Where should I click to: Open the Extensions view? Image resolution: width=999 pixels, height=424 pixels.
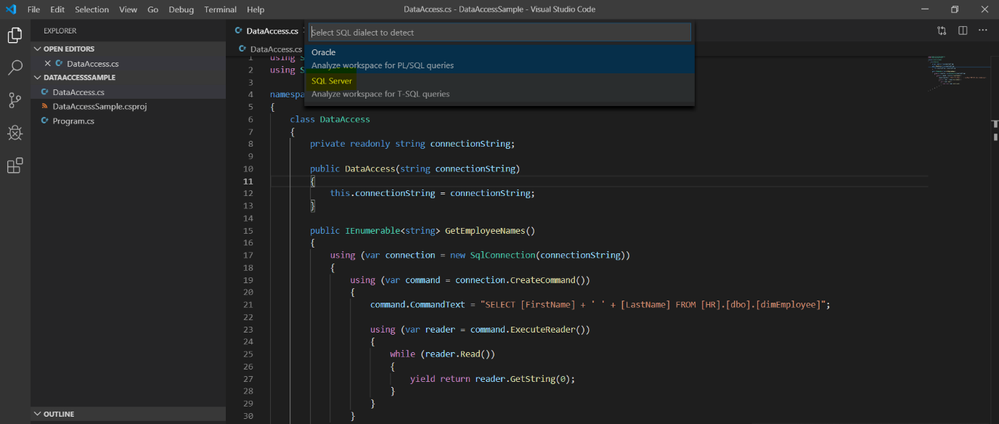tap(15, 166)
